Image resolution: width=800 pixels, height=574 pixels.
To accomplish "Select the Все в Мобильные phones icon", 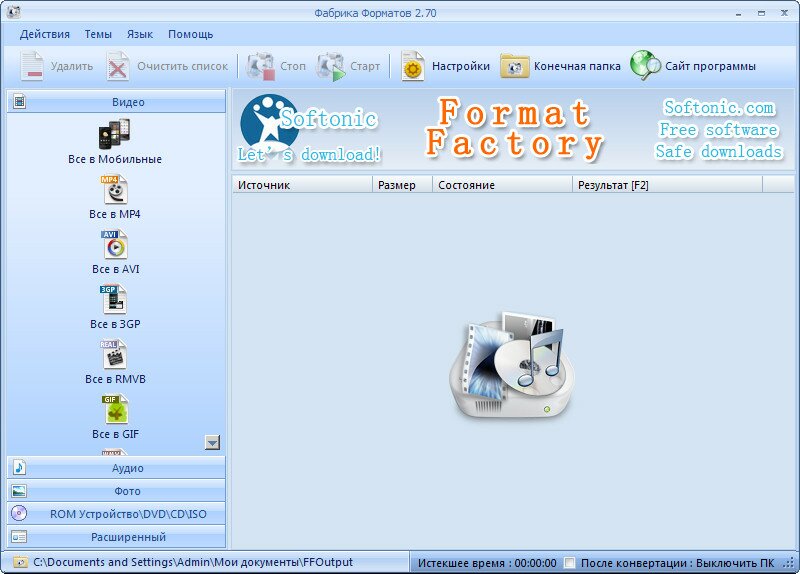I will (114, 134).
